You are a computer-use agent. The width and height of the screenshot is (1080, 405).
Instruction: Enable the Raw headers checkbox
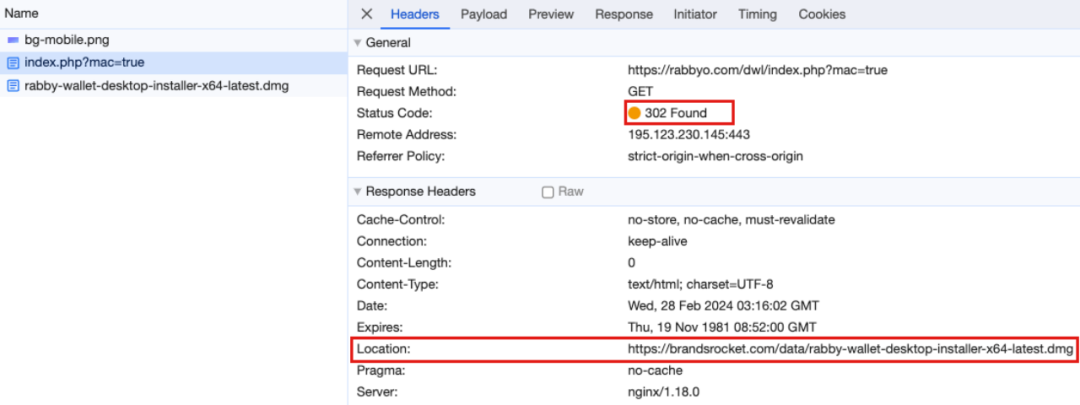click(x=548, y=192)
